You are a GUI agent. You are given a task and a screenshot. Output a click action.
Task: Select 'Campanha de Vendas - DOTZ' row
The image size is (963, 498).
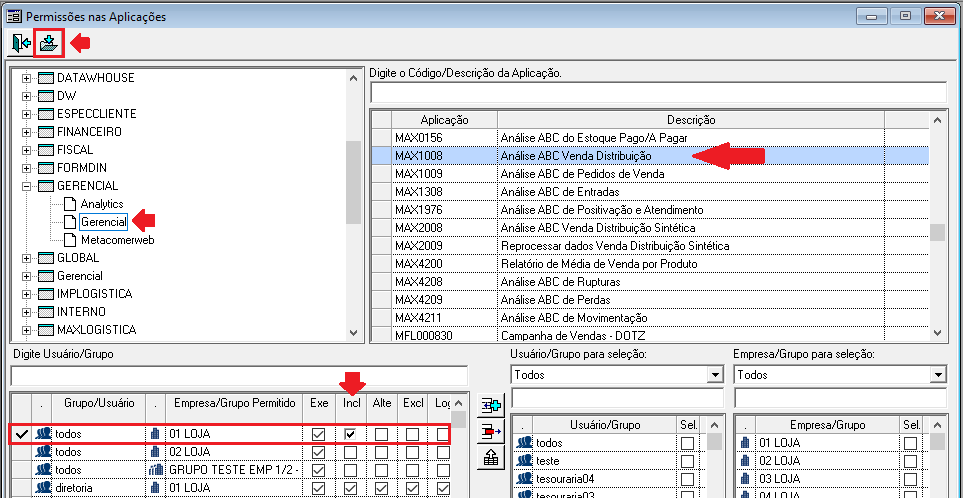[650, 335]
